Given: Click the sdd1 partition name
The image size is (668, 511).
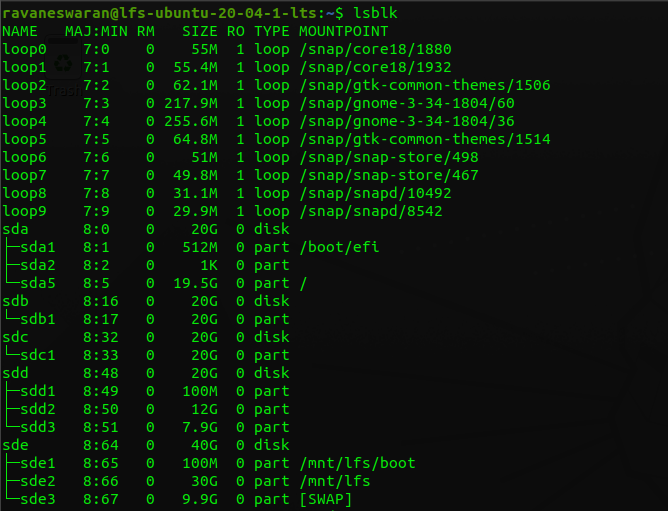Looking at the screenshot, I should point(38,391).
